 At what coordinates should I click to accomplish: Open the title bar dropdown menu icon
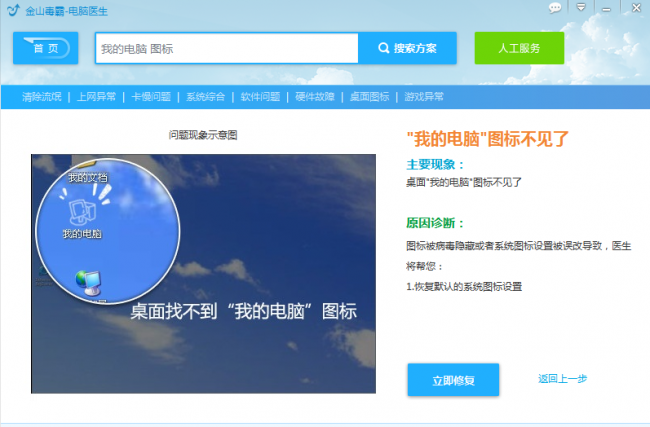(x=581, y=7)
